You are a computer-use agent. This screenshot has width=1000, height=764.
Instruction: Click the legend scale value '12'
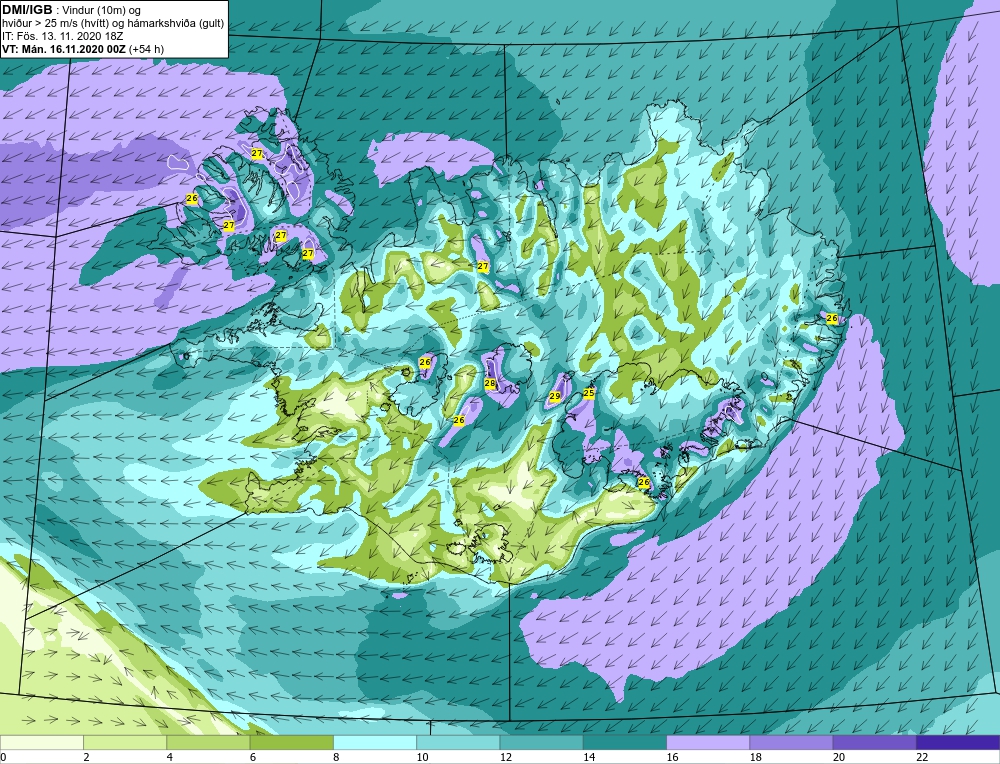pyautogui.click(x=505, y=757)
